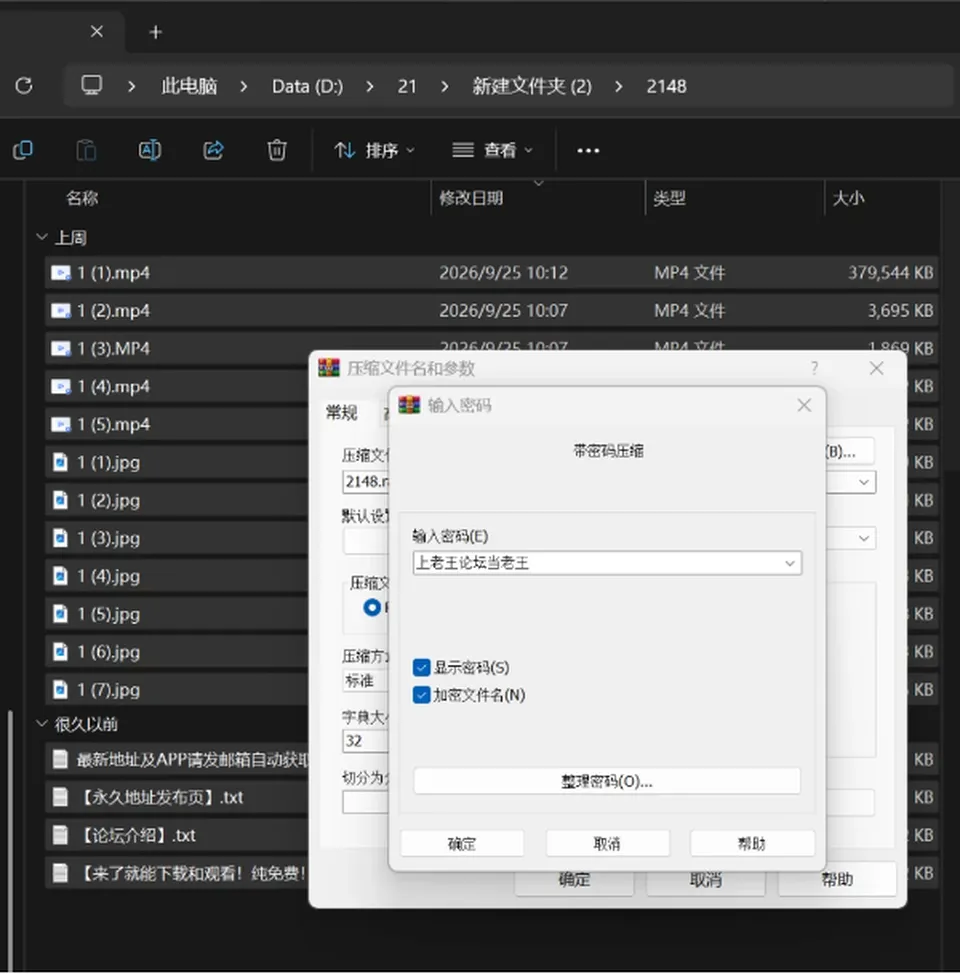Click the dictionary size field showing 32

coord(365,740)
